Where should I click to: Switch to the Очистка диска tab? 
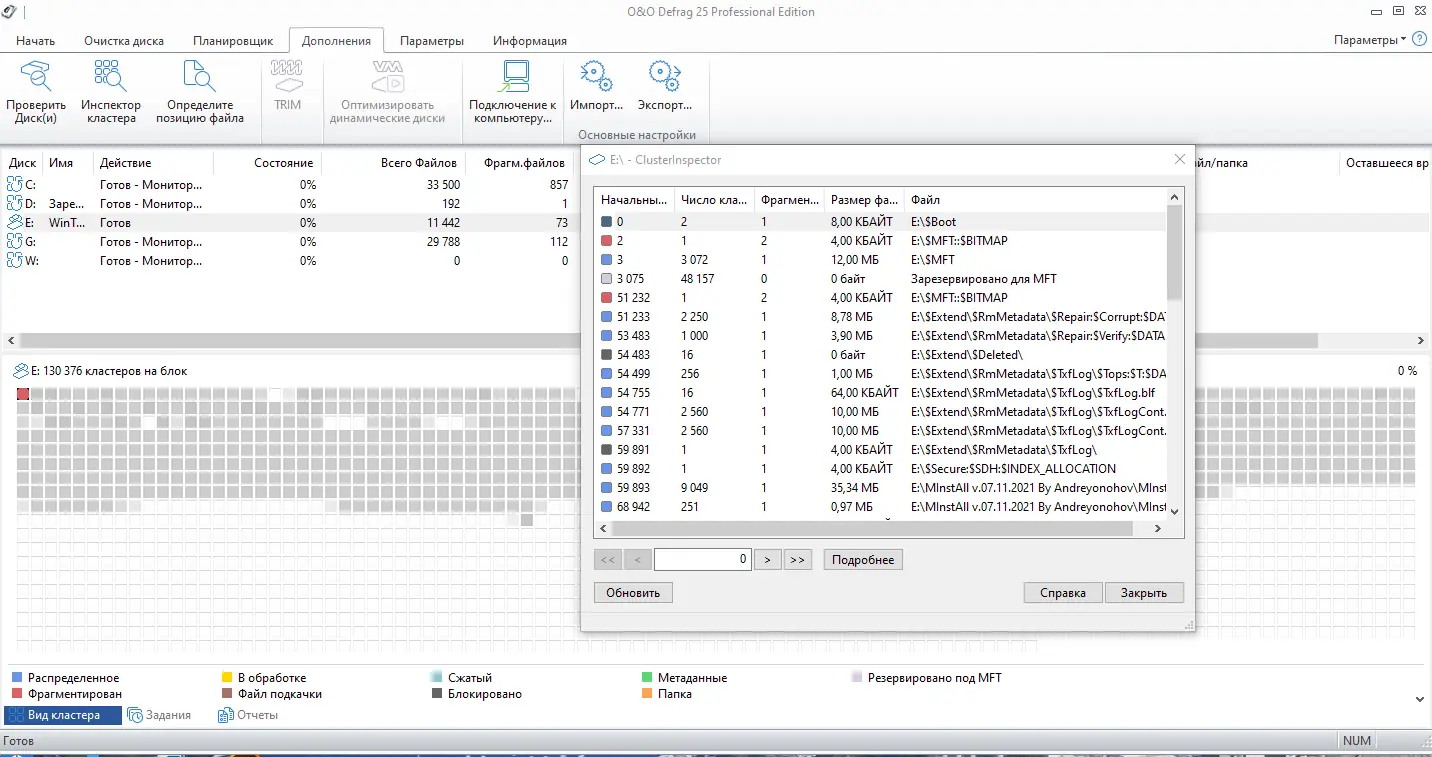point(124,41)
